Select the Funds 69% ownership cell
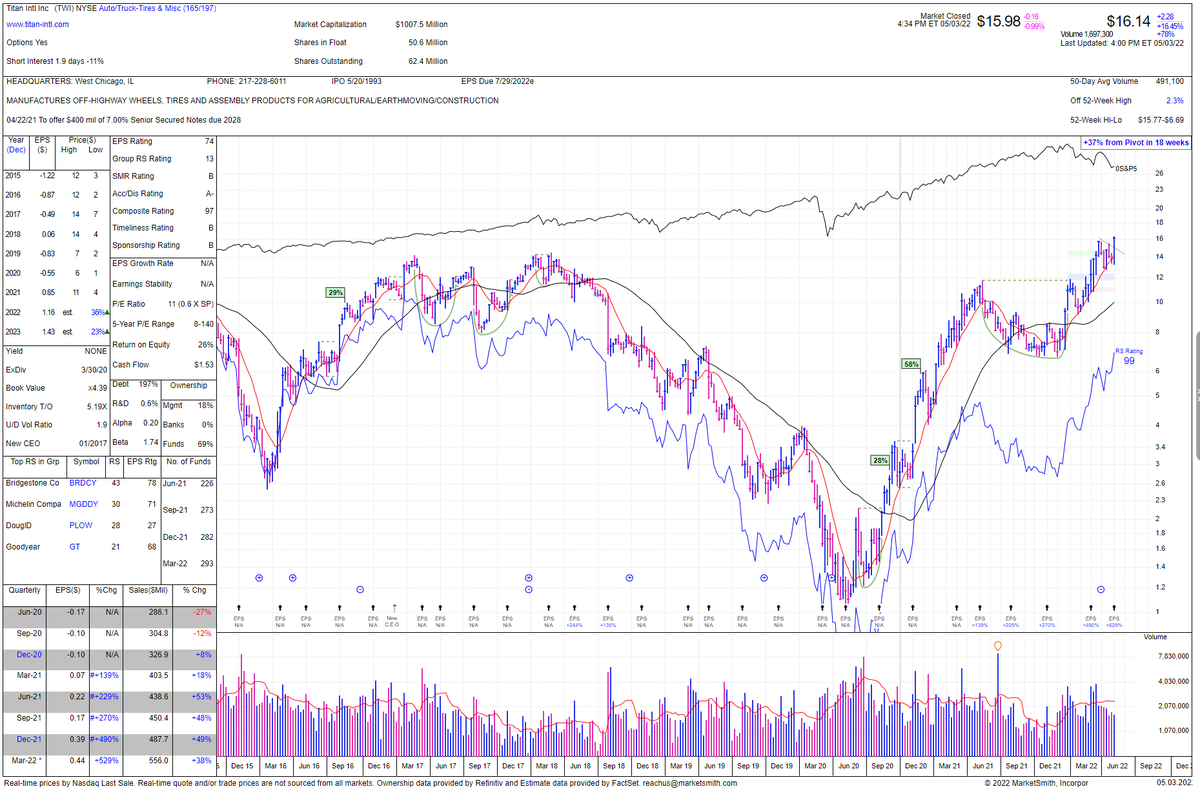 click(x=187, y=444)
